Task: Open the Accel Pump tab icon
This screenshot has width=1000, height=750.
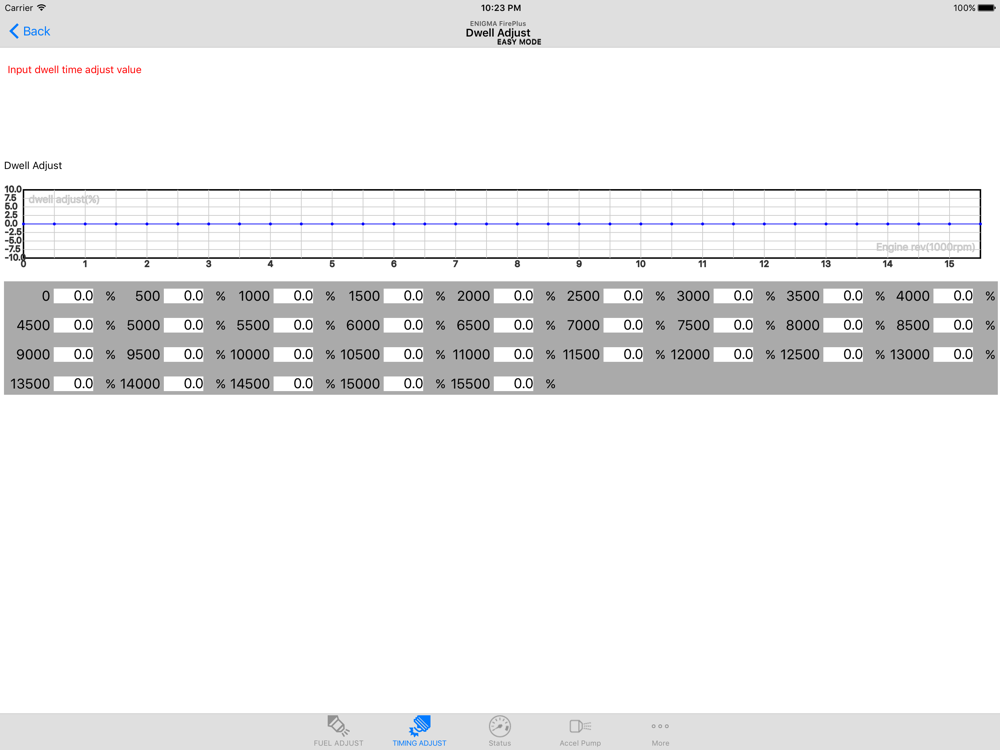Action: (580, 726)
